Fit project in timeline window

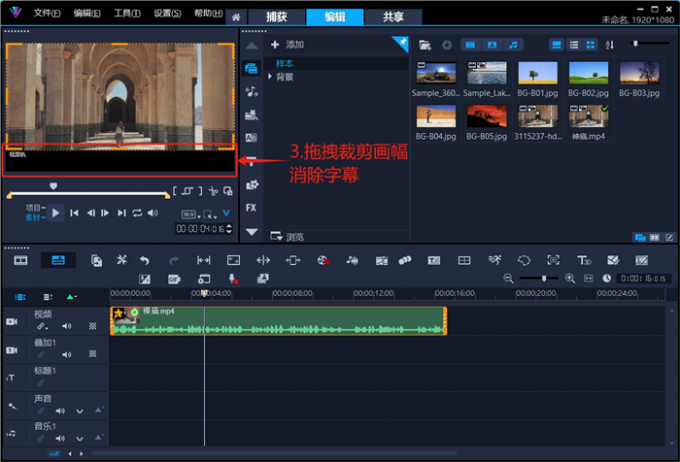588,279
